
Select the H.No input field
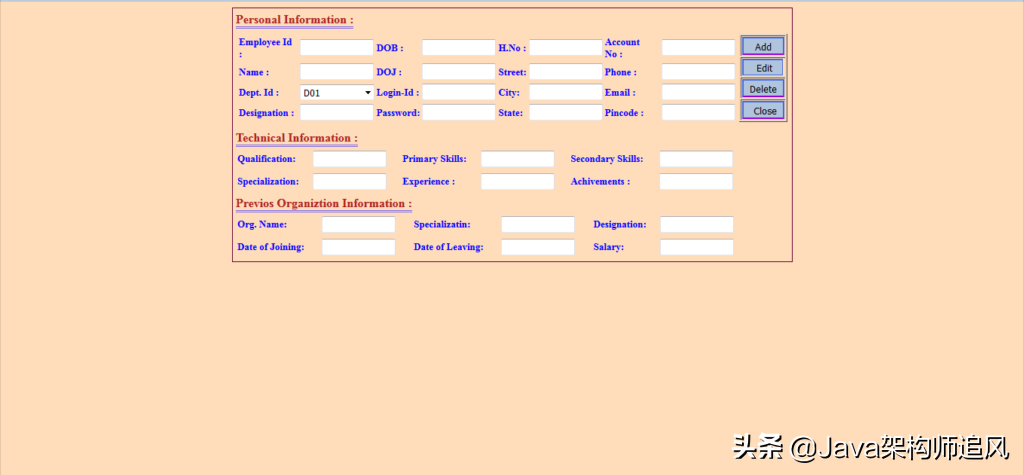[566, 48]
